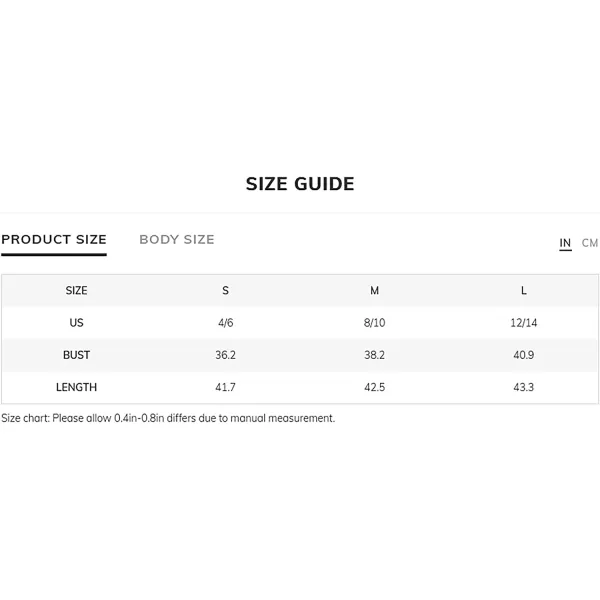Select the LENGTH row label

[76, 387]
